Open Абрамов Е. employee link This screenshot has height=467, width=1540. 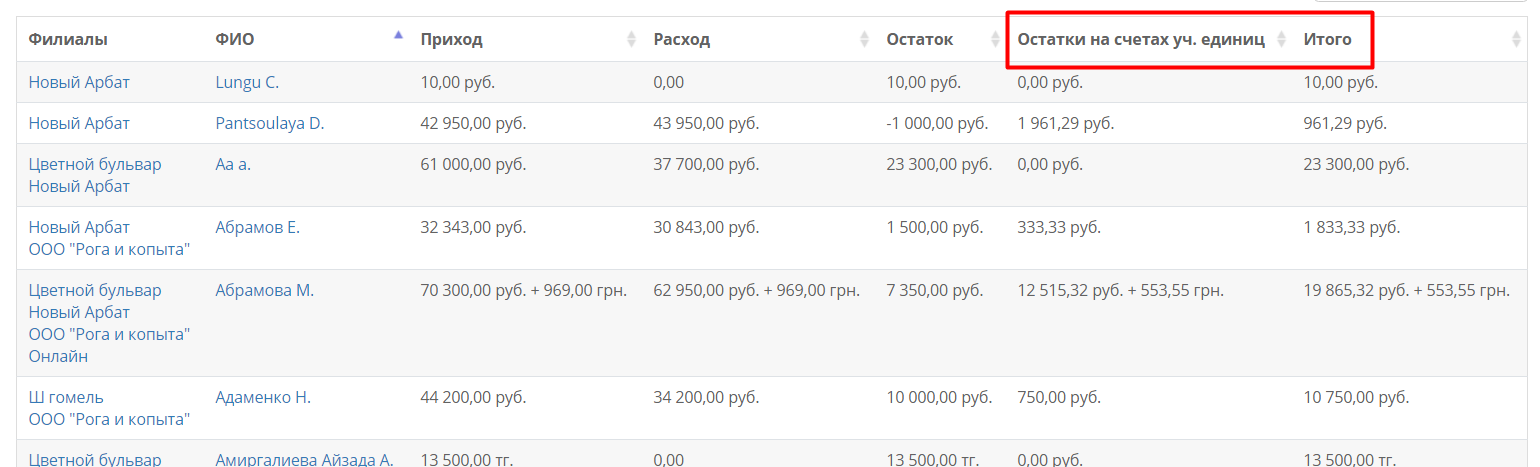[x=258, y=227]
